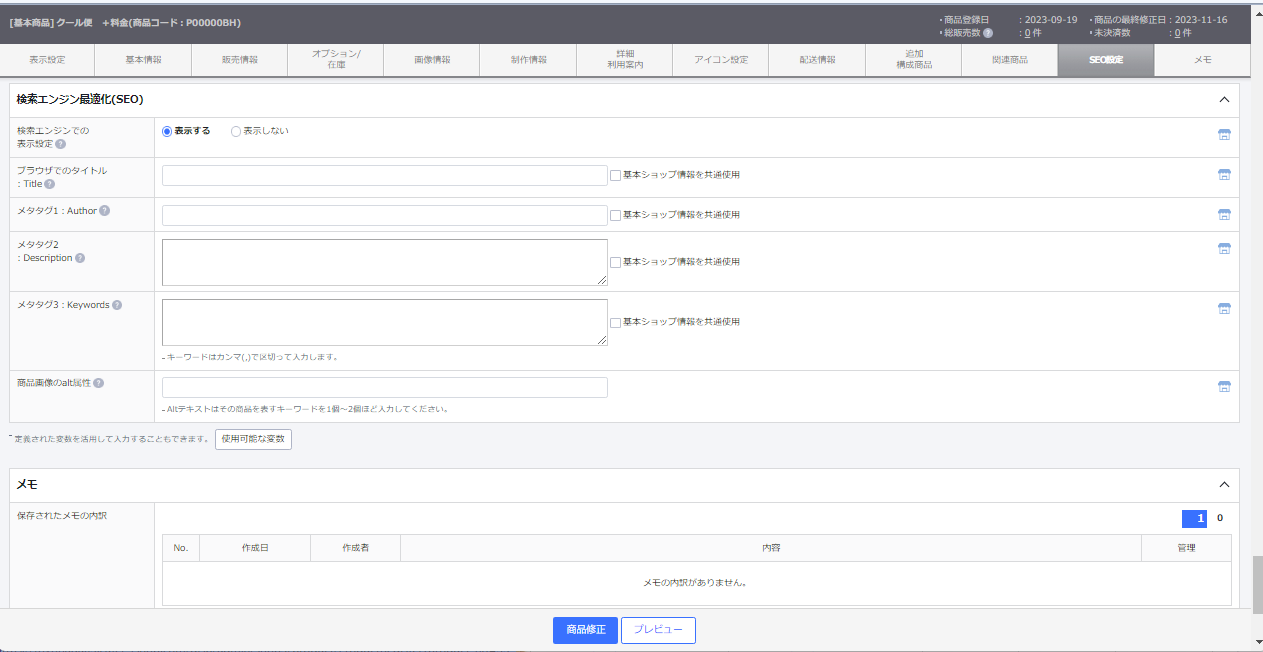Image resolution: width=1263 pixels, height=652 pixels.
Task: Check 基本ショップ情報を共通使用 for Keywords
Action: point(616,322)
